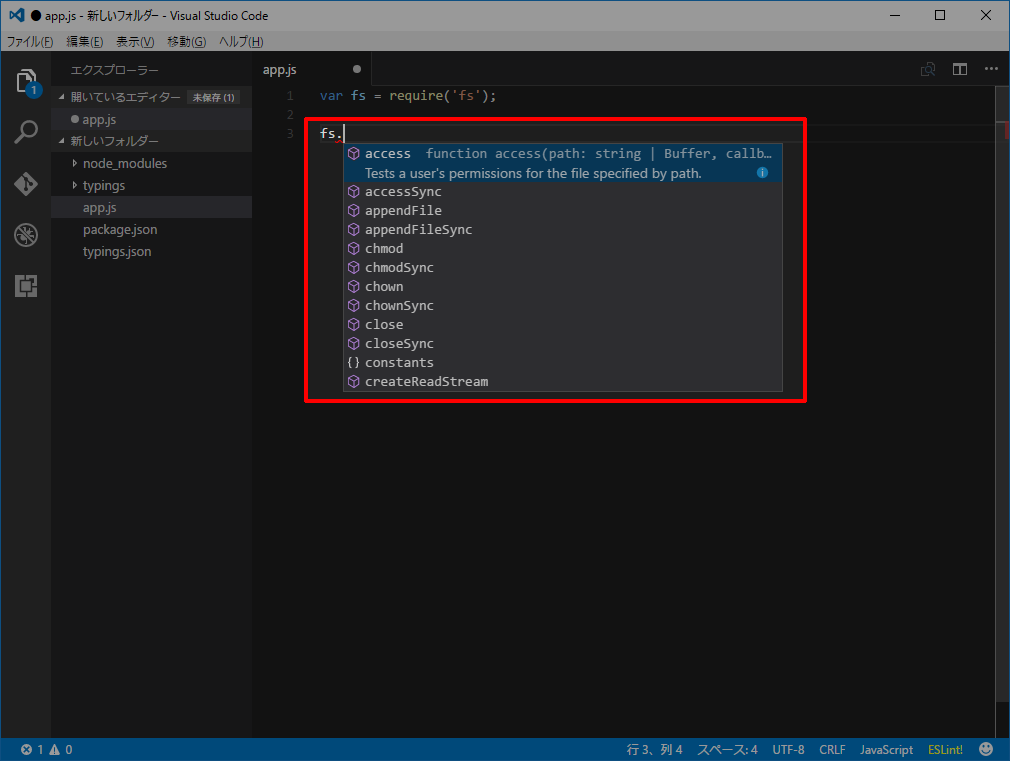Open the Debug view in the activity bar
Image resolution: width=1010 pixels, height=761 pixels.
tap(26, 236)
